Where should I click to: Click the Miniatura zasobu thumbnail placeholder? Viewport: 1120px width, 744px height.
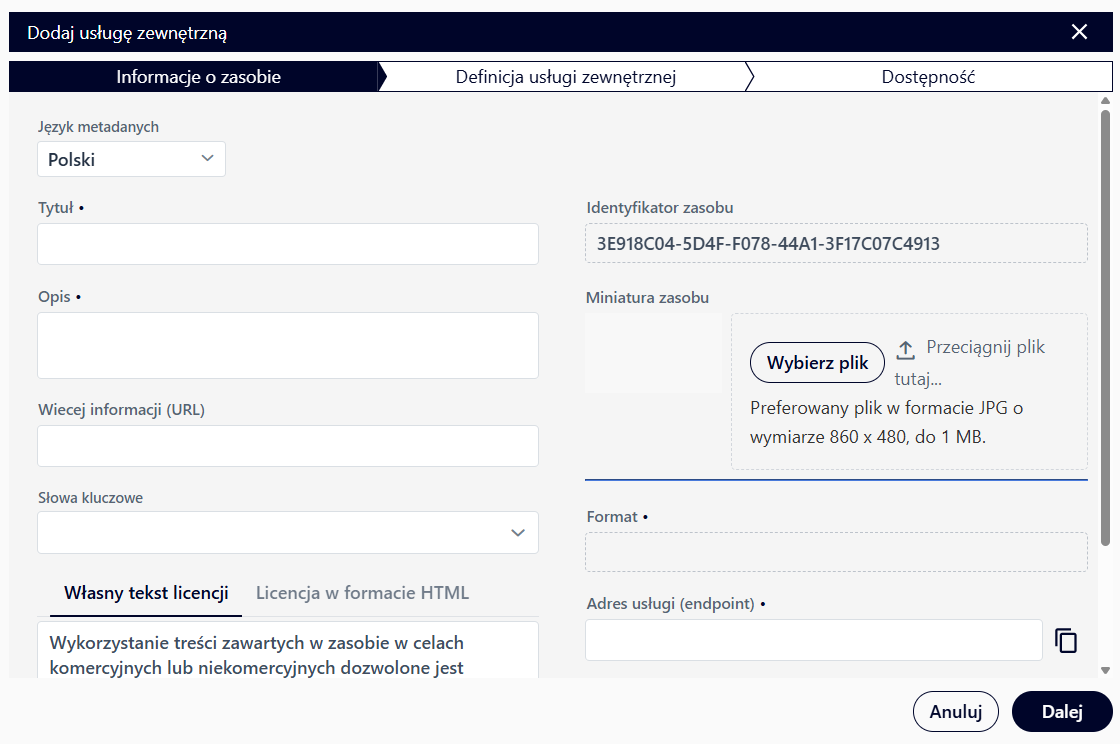(653, 353)
